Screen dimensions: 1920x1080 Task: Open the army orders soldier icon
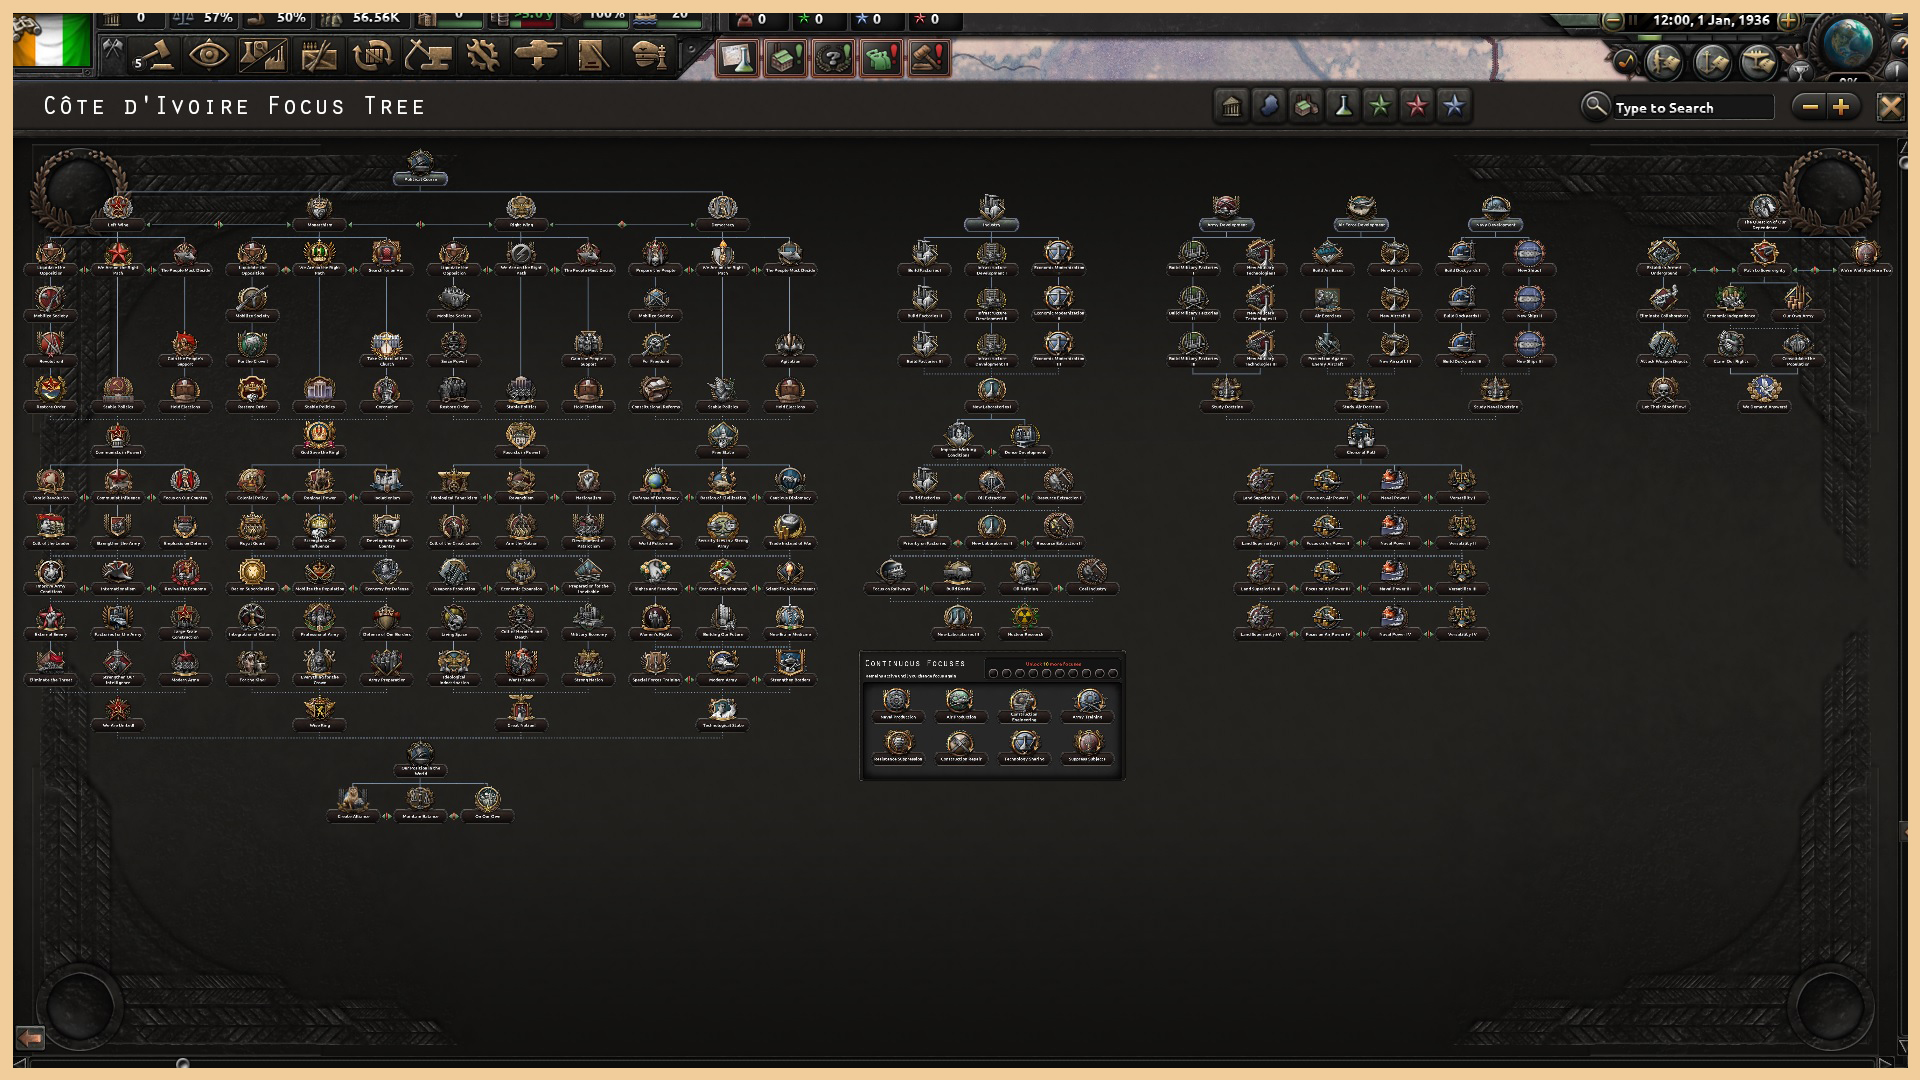pos(1664,62)
